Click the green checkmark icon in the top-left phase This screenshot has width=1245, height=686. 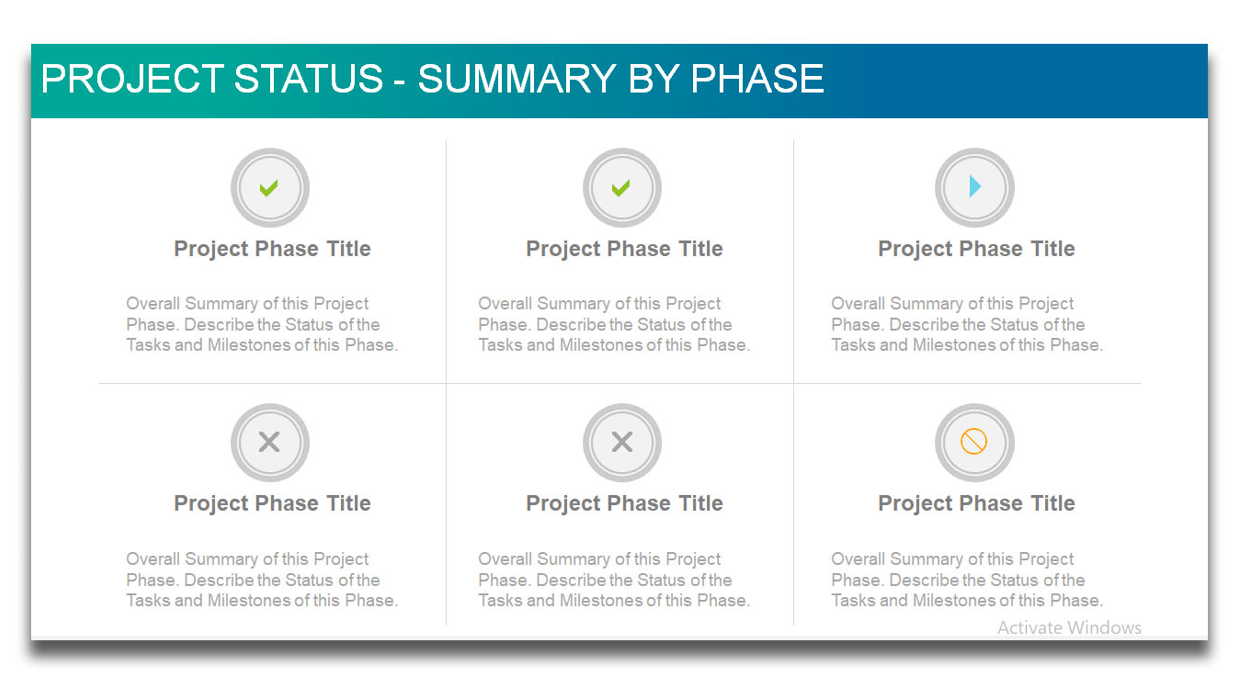[x=269, y=188]
